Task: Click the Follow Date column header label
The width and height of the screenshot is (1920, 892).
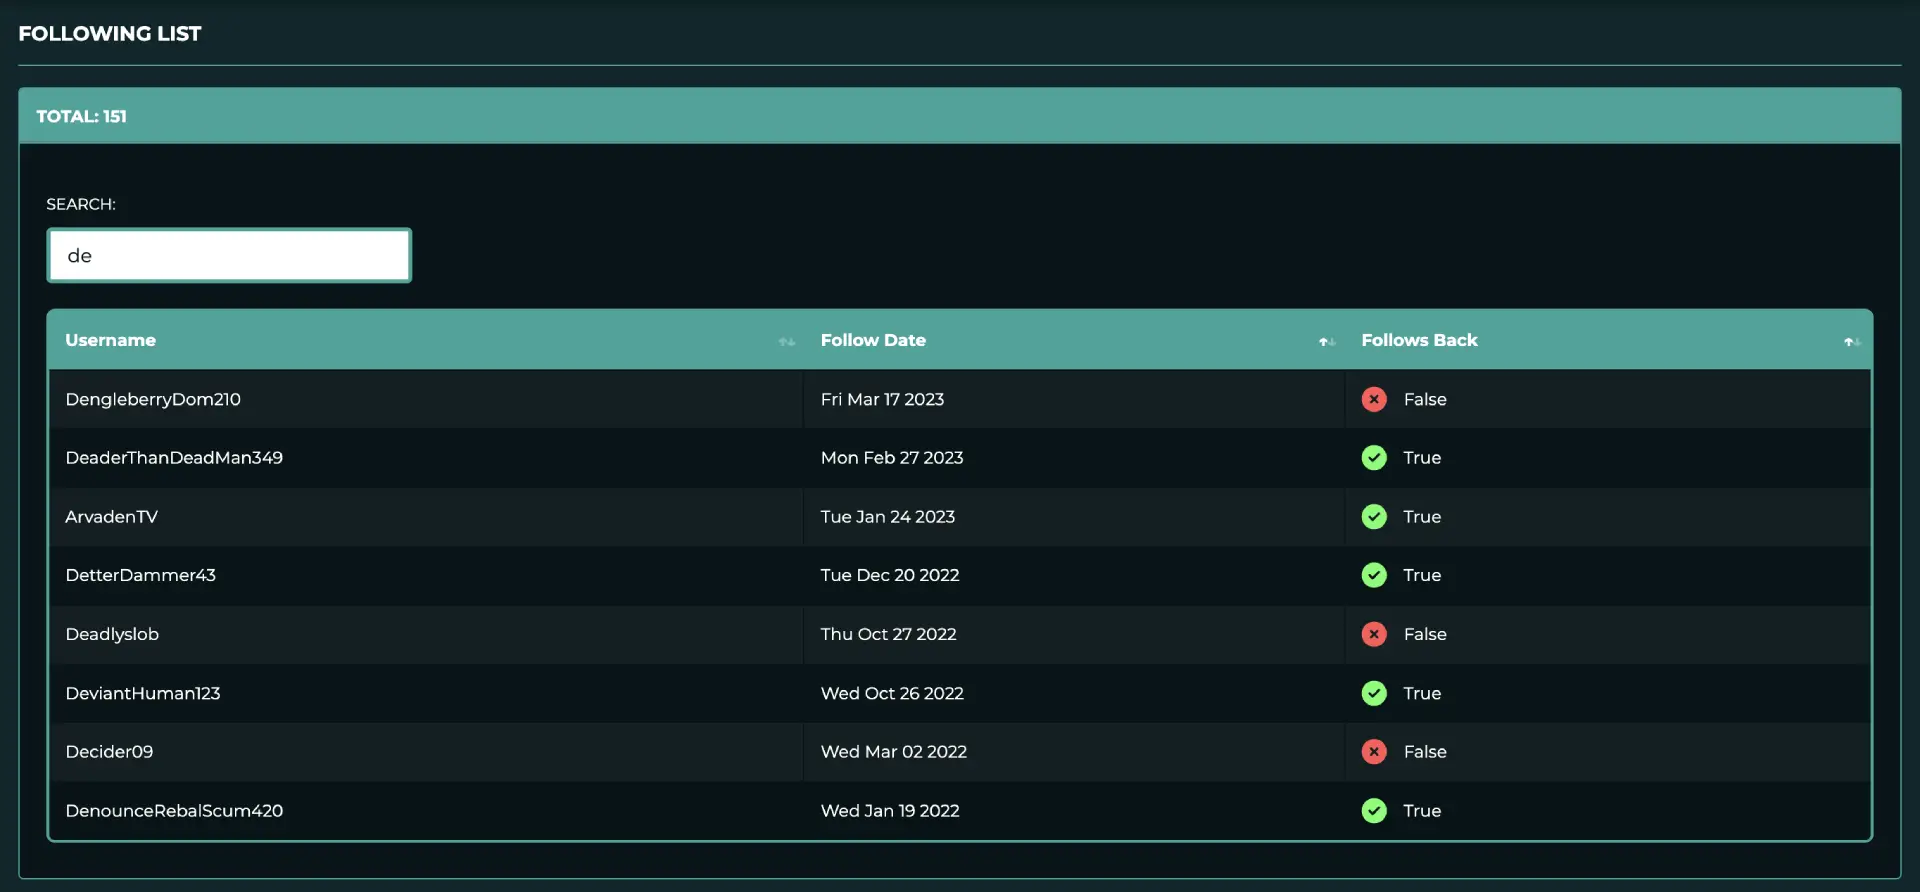Action: point(873,340)
